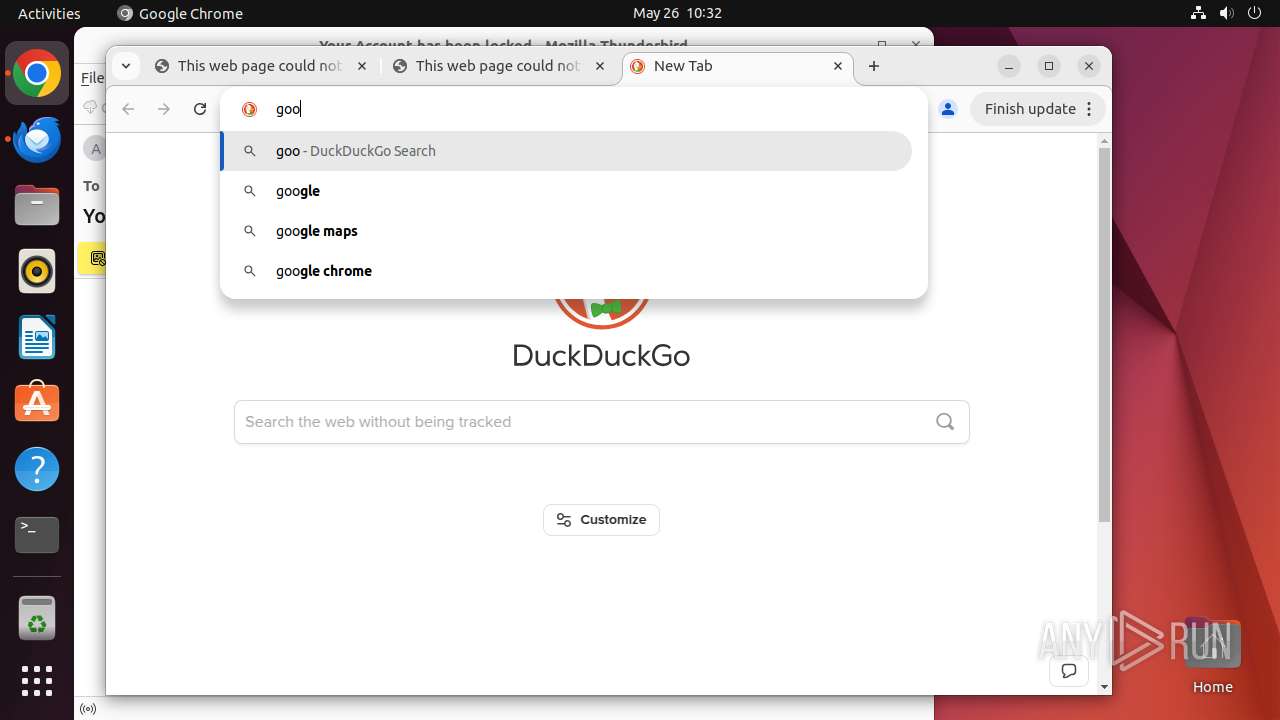This screenshot has height=720, width=1280.
Task: Open Google Chrome from the dock
Action: click(37, 74)
